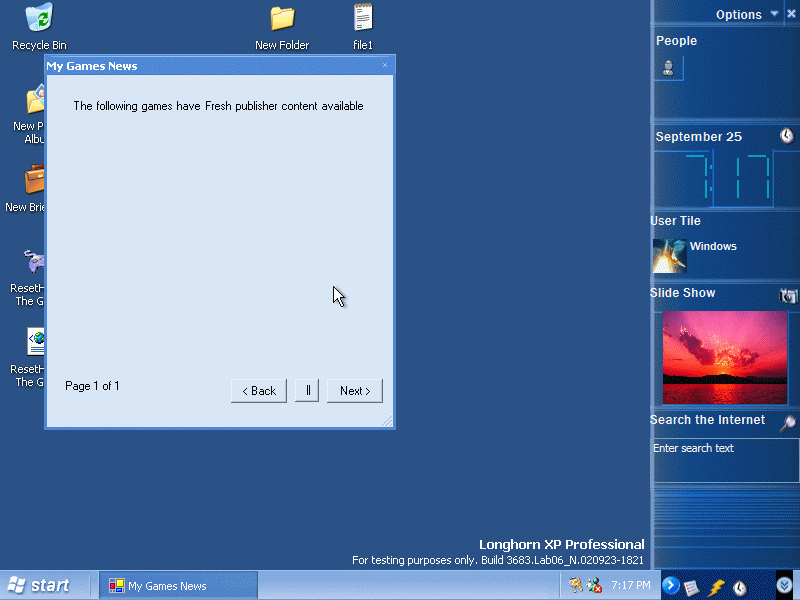Screen dimensions: 800x600
Task: Click the Next button
Action: (x=355, y=391)
